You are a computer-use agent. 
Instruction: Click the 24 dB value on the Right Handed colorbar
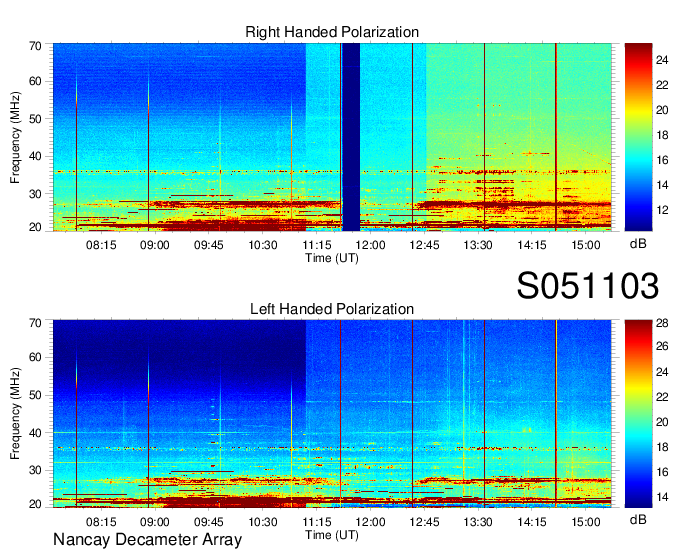click(x=662, y=60)
